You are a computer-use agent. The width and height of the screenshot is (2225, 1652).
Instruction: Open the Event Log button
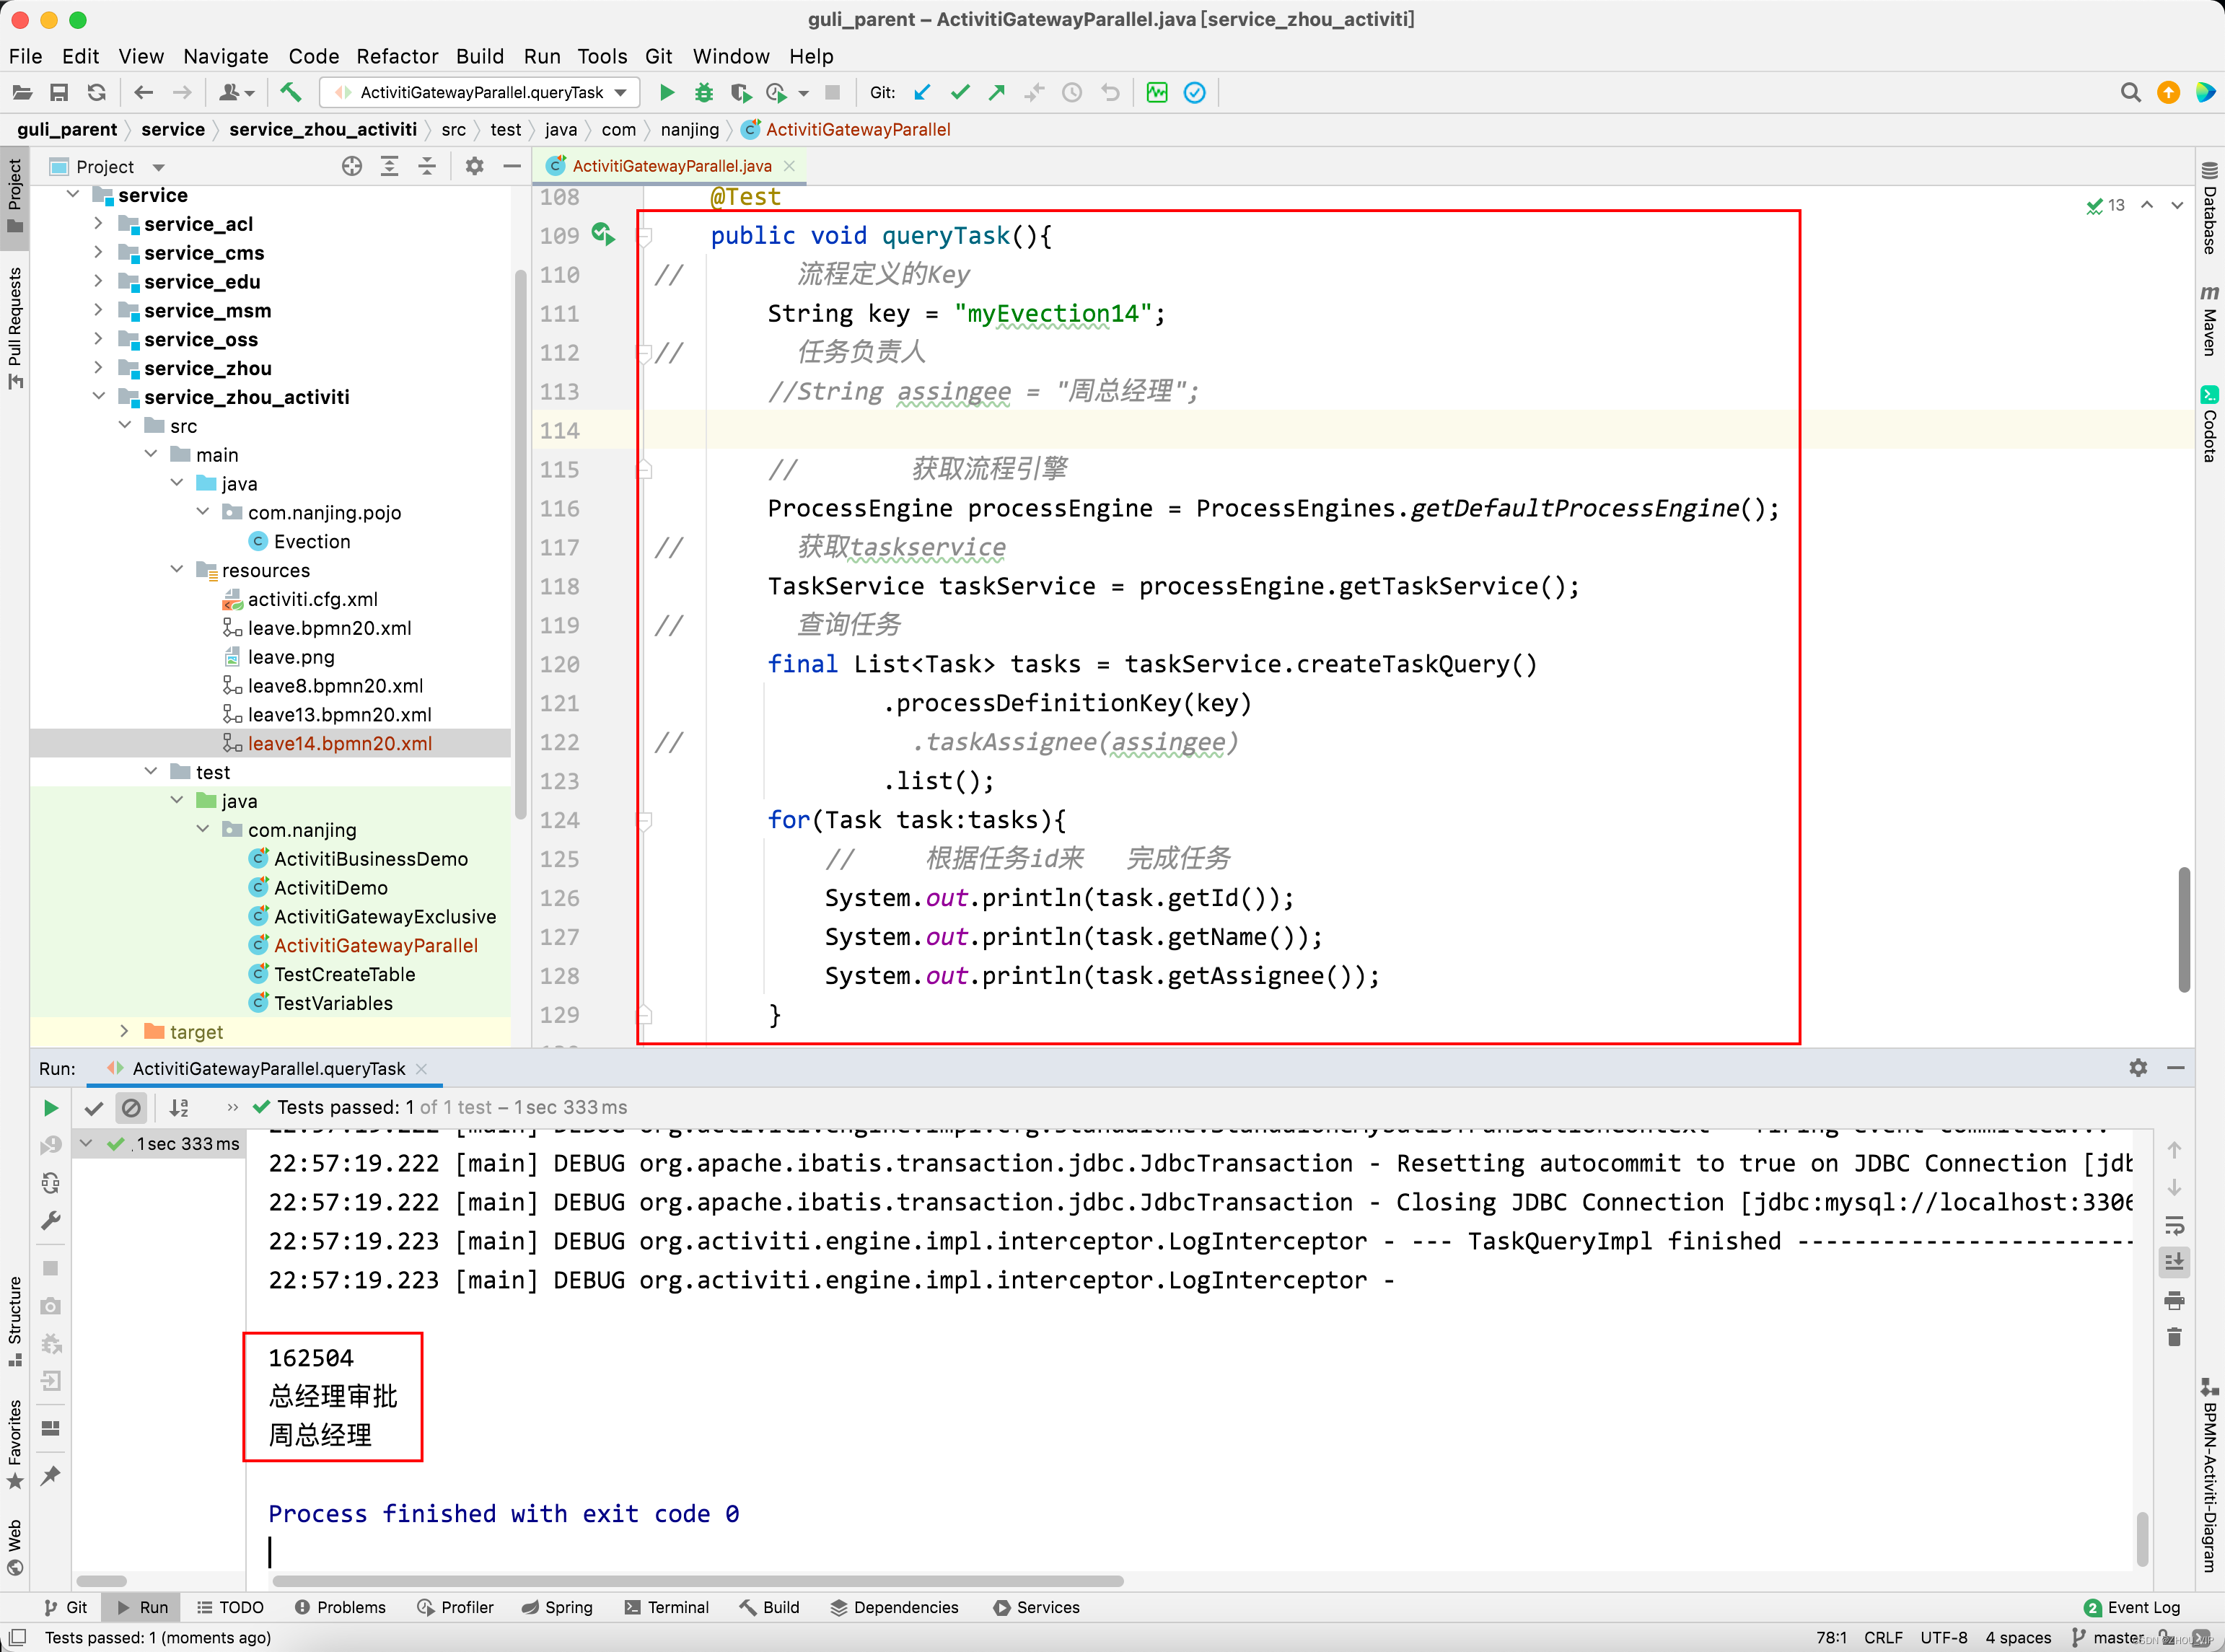[x=2131, y=1607]
